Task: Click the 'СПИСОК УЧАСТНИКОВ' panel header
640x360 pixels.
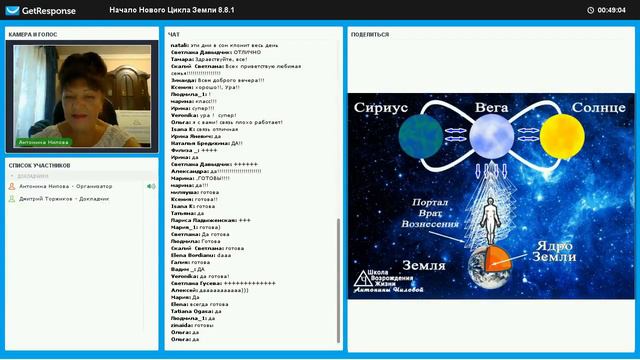Action: click(40, 165)
